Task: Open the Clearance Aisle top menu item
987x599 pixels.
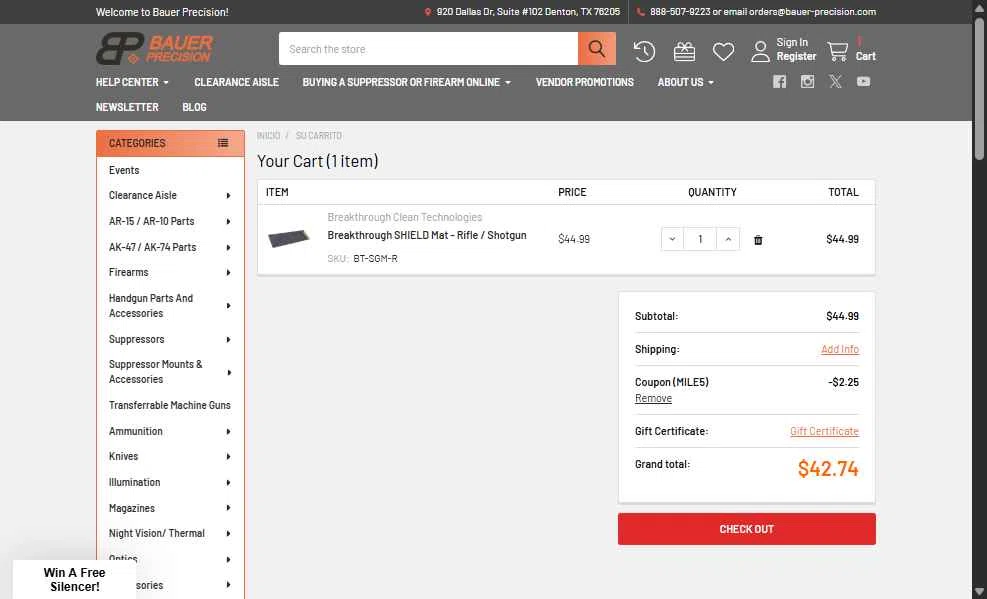Action: [x=236, y=82]
